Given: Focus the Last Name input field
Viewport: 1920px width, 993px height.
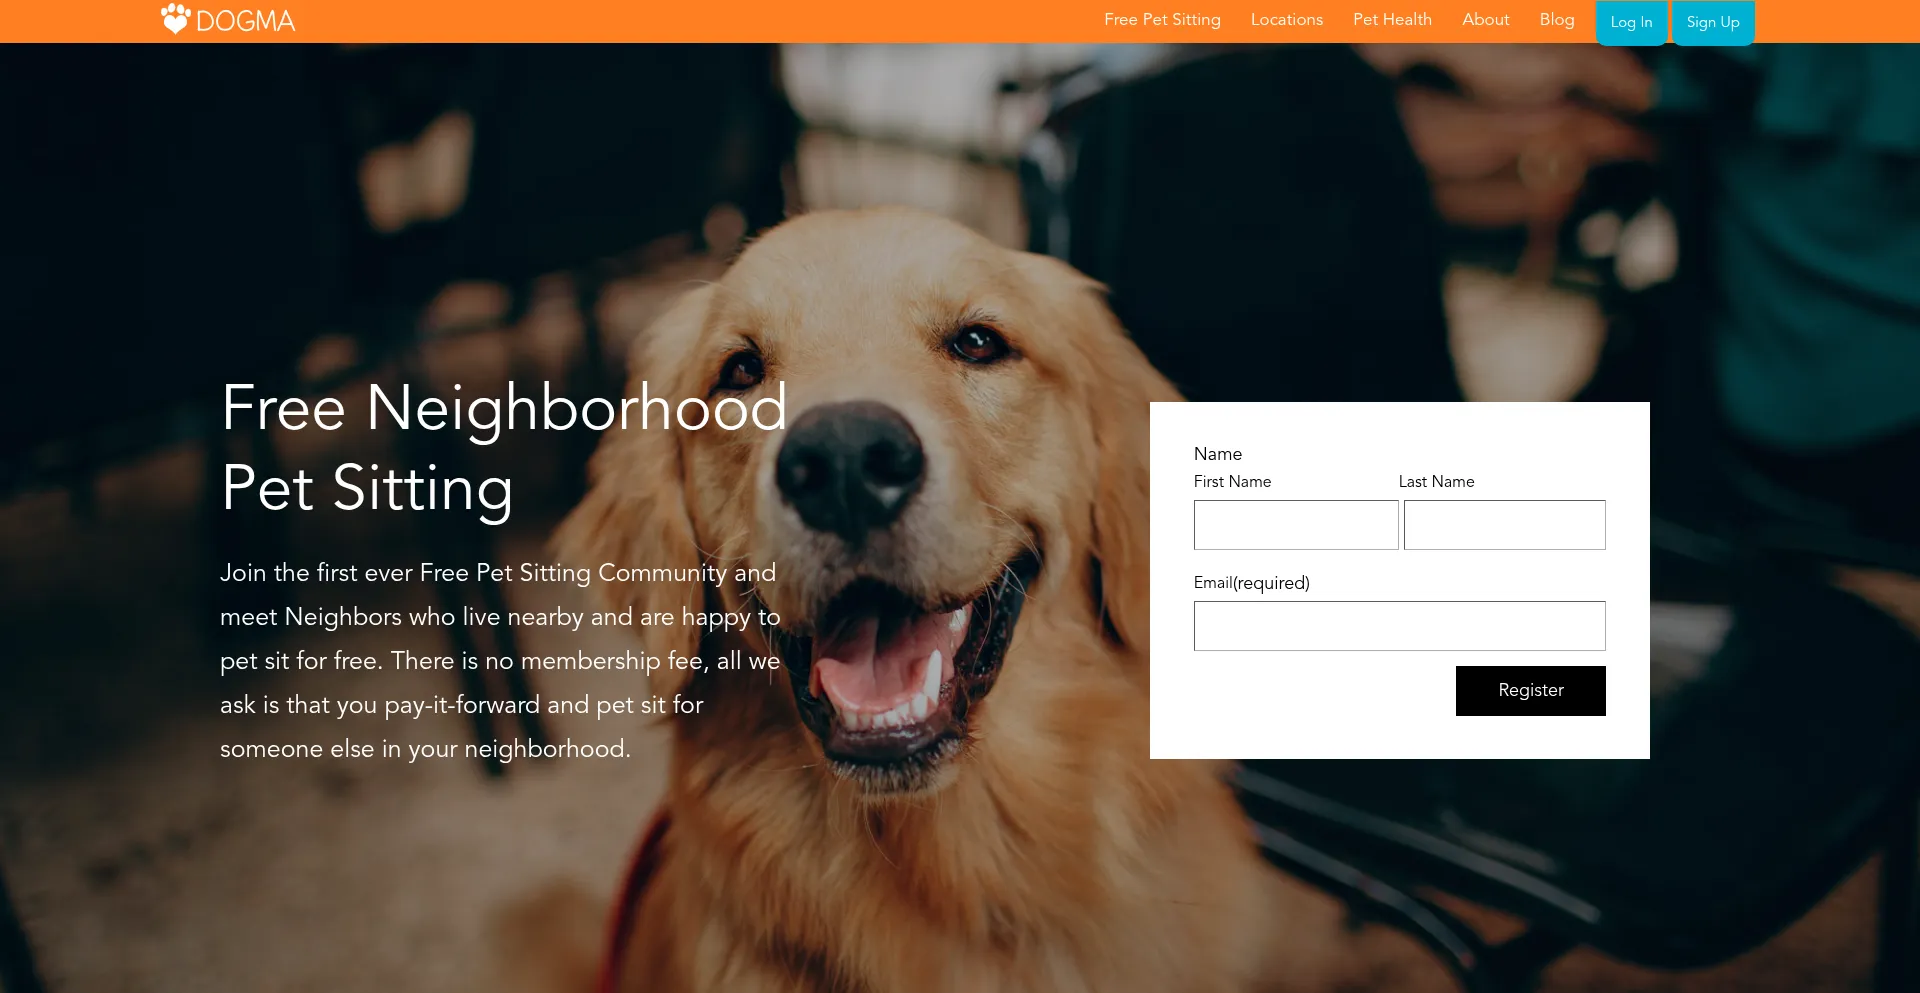Looking at the screenshot, I should pos(1505,525).
